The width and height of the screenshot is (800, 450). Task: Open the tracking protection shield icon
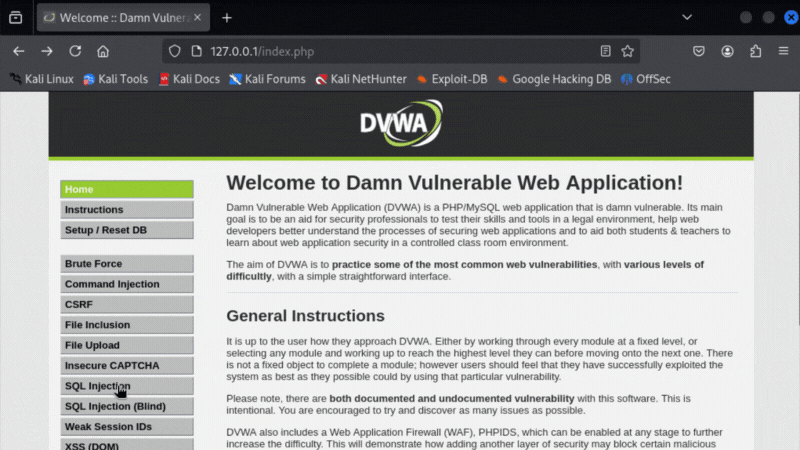click(174, 51)
